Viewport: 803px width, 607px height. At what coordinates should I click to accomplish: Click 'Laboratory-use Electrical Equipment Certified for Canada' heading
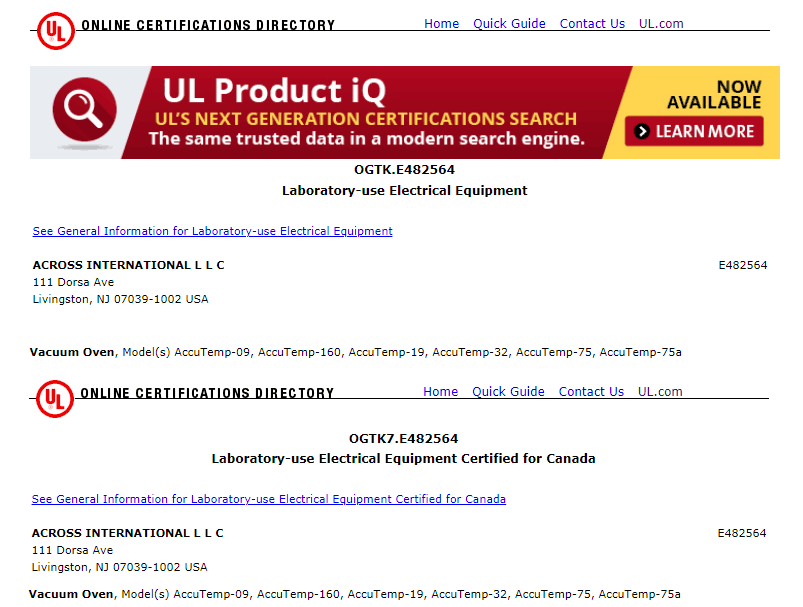coord(404,458)
